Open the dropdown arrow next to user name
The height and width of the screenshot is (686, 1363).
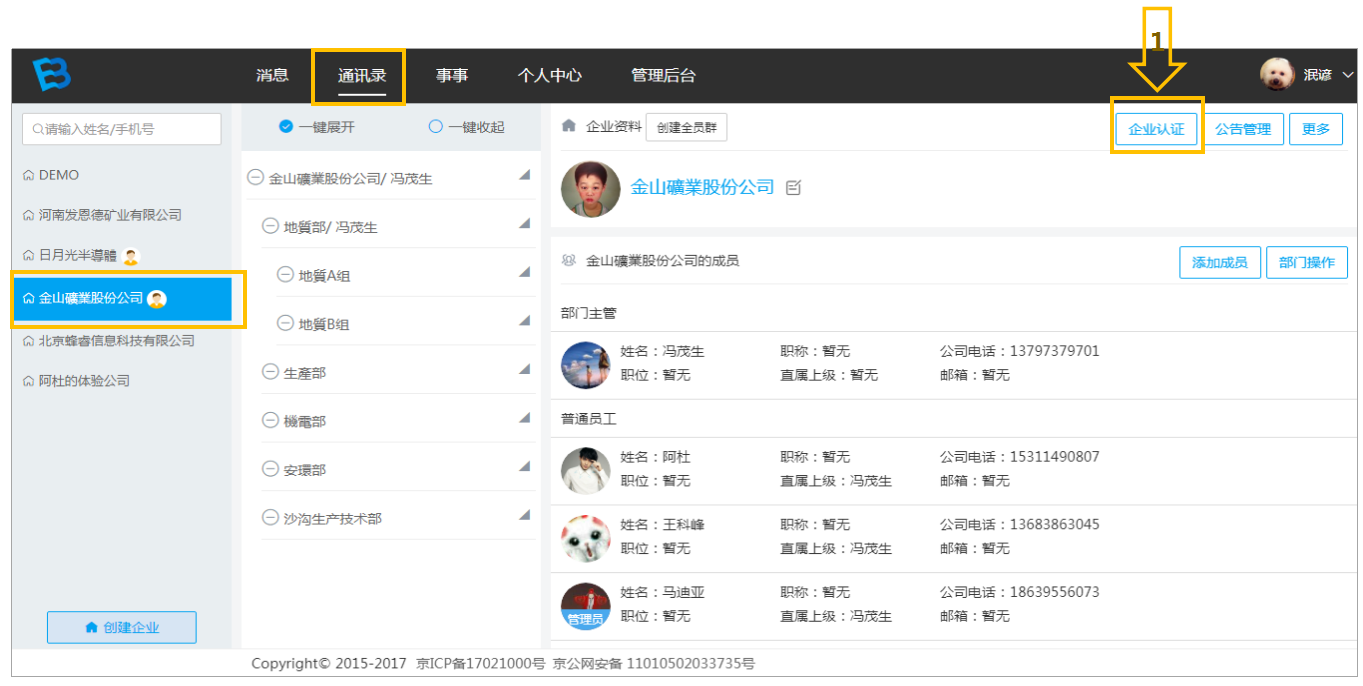point(1347,75)
